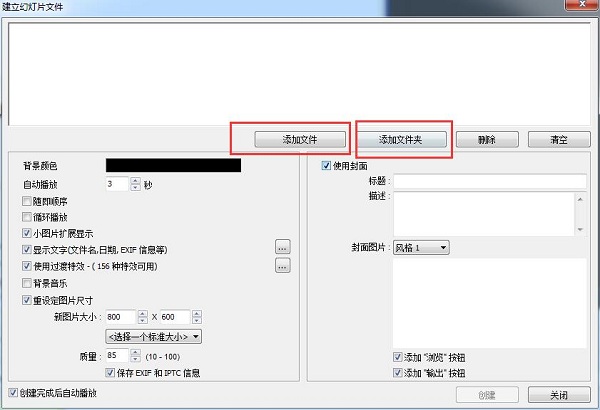Open the … options button beside 显示文字
The image size is (600, 410).
pos(283,247)
